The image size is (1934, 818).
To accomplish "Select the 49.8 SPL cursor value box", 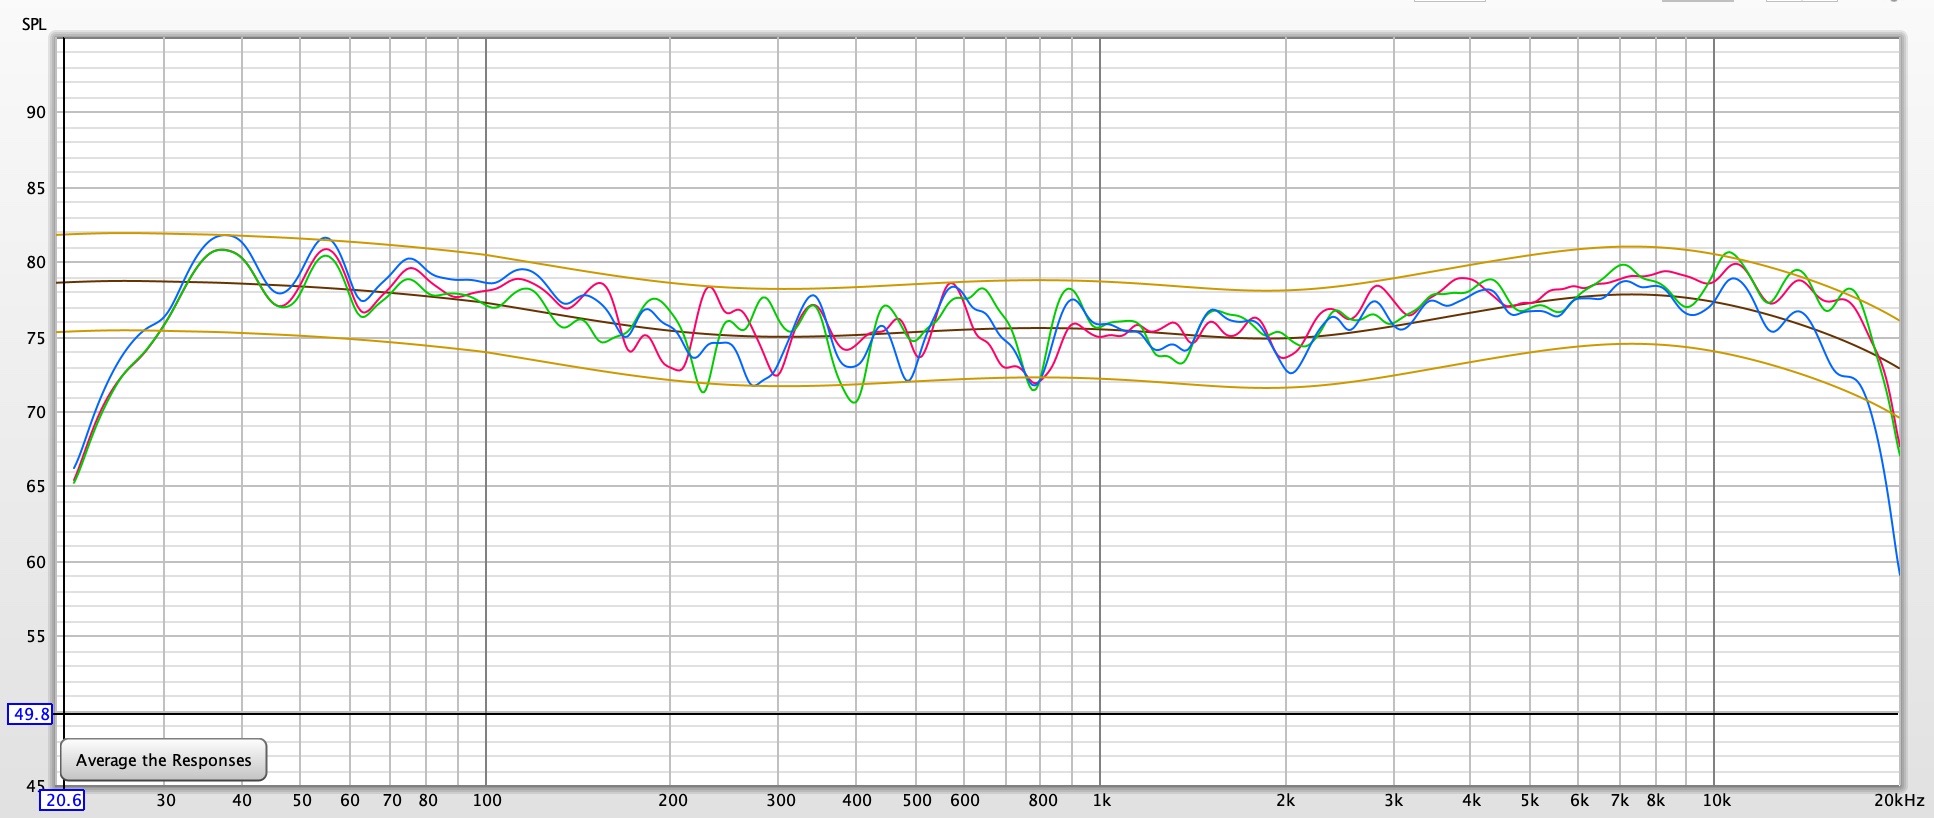I will coord(30,714).
